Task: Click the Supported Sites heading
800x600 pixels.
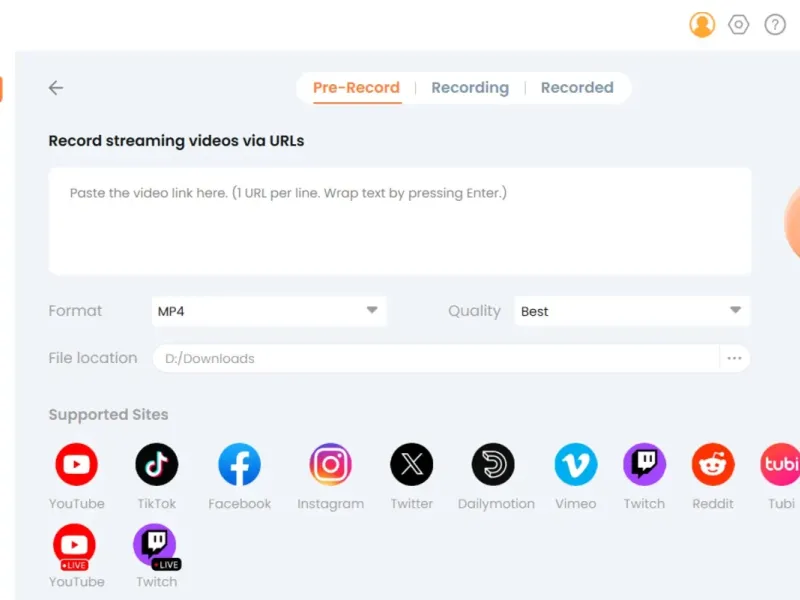Action: click(108, 414)
